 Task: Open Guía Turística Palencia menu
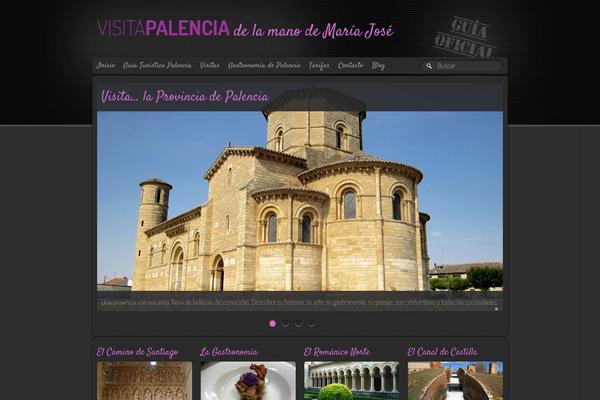click(157, 65)
